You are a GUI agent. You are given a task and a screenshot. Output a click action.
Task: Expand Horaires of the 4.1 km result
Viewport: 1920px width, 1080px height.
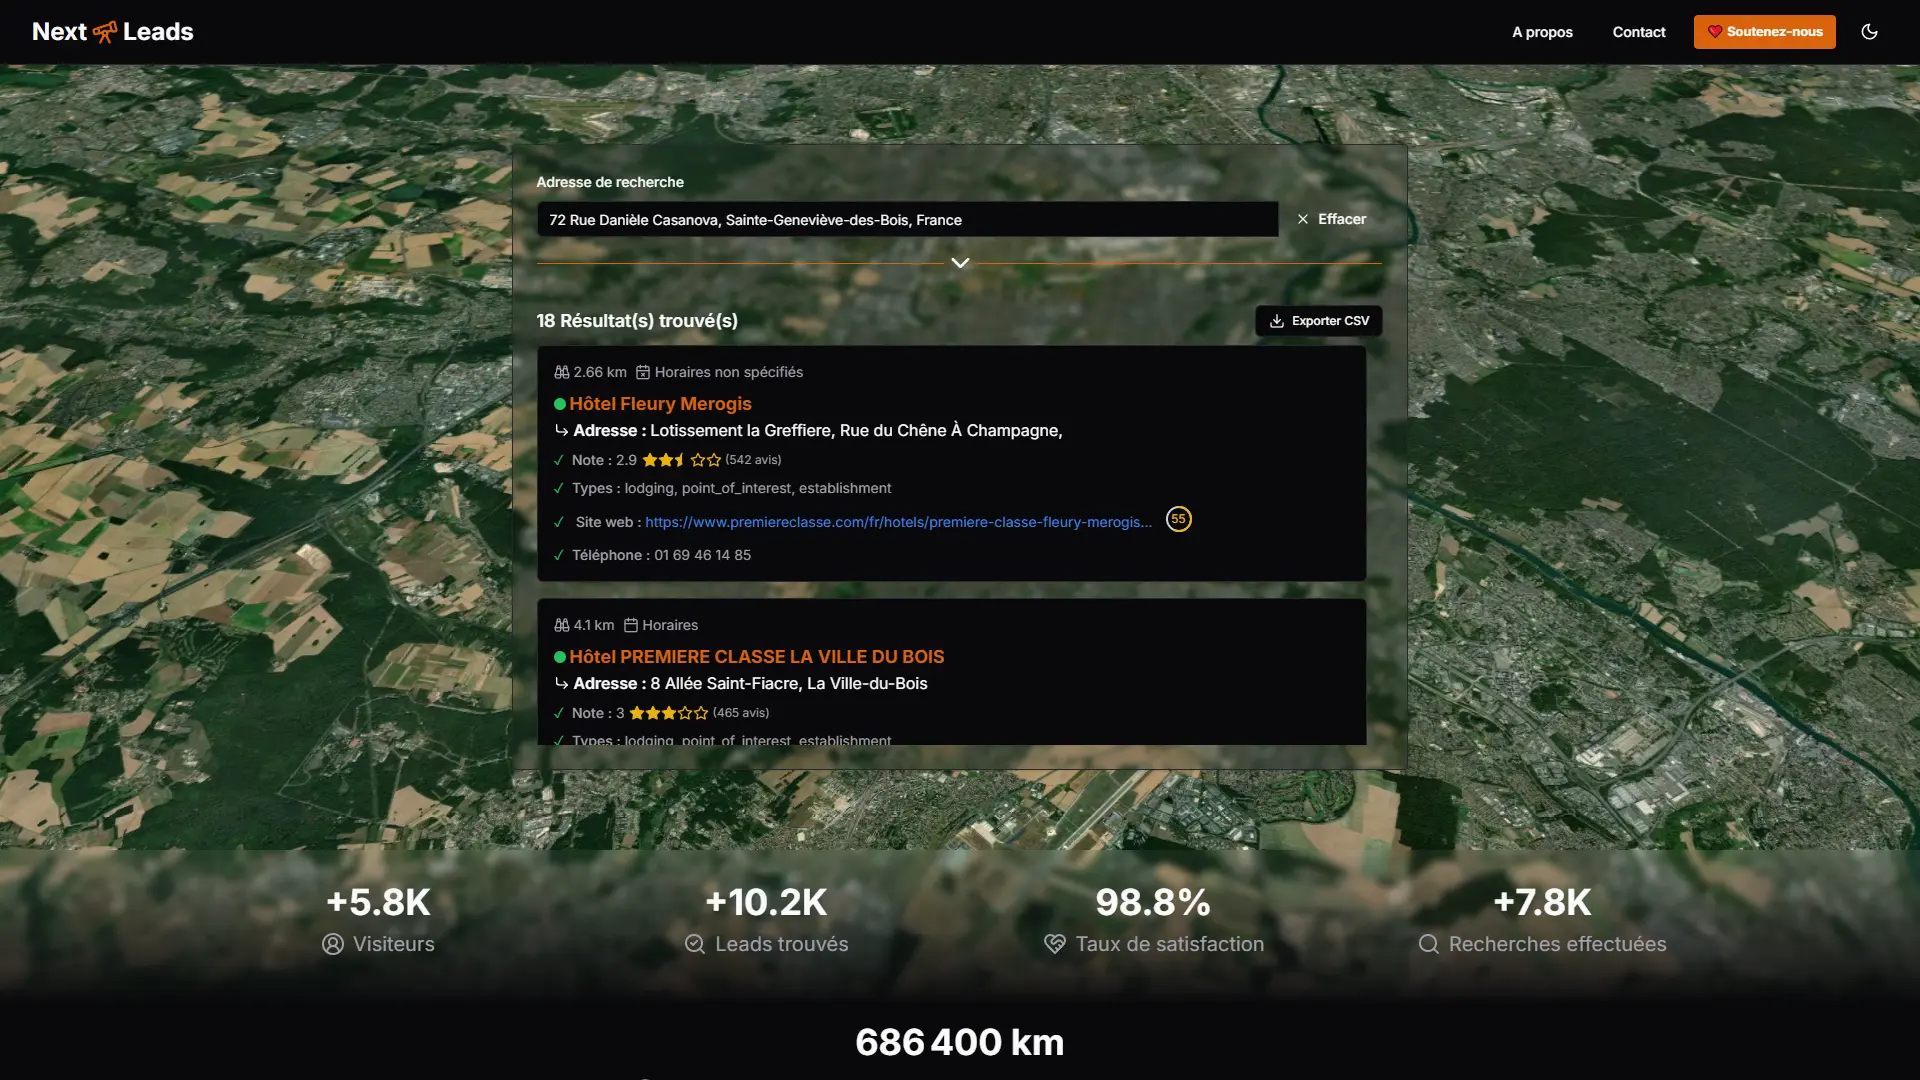click(661, 625)
